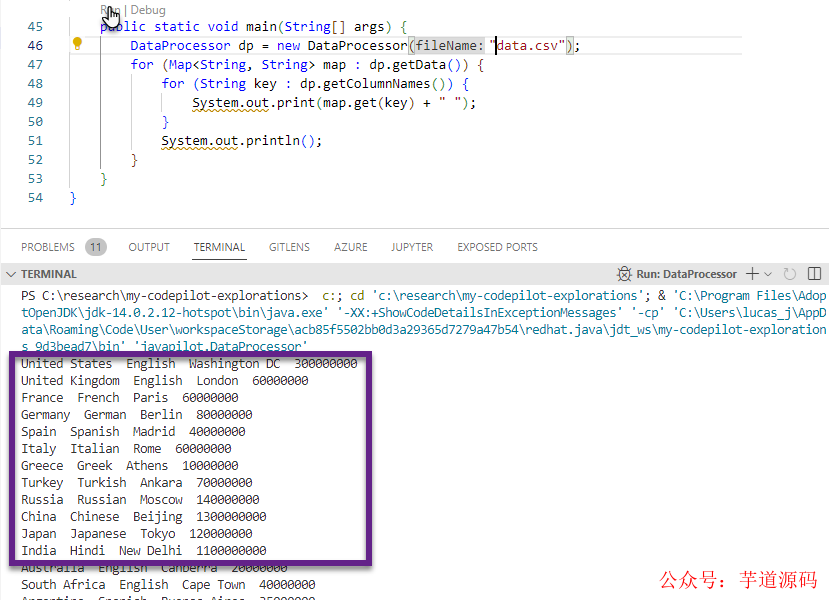Click System.out.println on line 51
Image resolution: width=829 pixels, height=600 pixels.
tap(231, 141)
